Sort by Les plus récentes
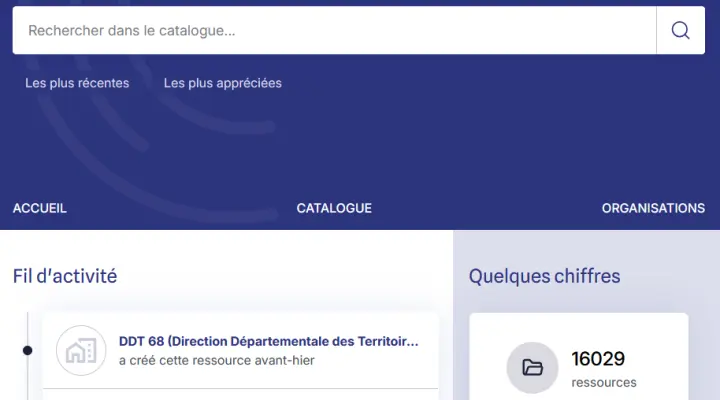This screenshot has width=720, height=400. (x=77, y=83)
